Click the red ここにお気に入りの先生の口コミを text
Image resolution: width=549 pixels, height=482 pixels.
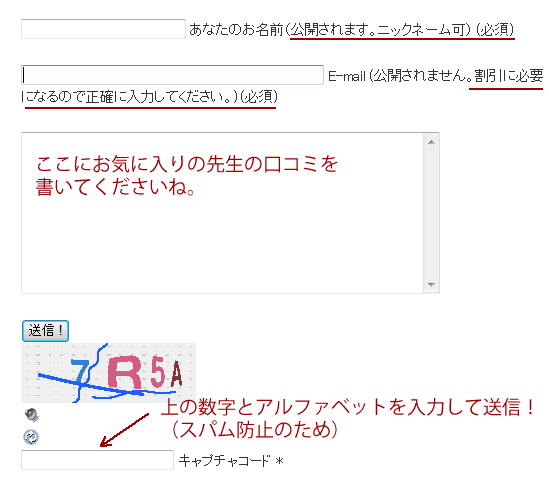[x=187, y=164]
